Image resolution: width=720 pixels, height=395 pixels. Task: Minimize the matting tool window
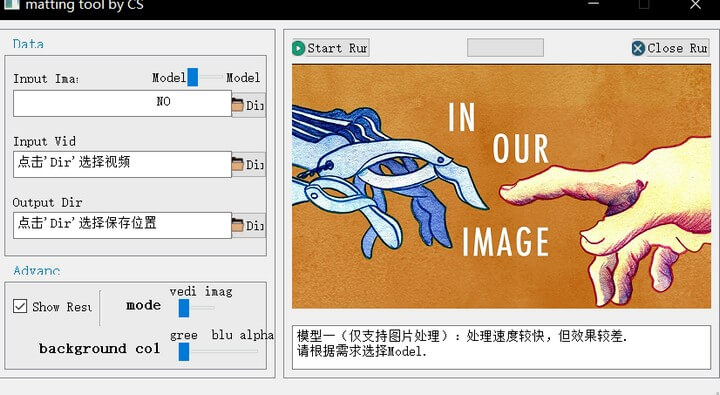pyautogui.click(x=594, y=5)
